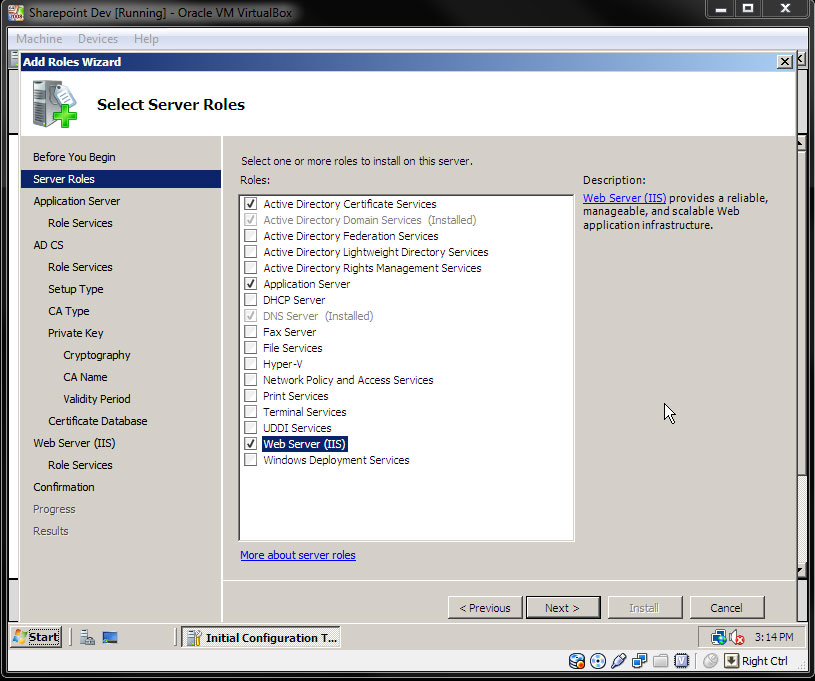Check Active Directory Rights Management Services
This screenshot has height=681, width=815.
251,268
